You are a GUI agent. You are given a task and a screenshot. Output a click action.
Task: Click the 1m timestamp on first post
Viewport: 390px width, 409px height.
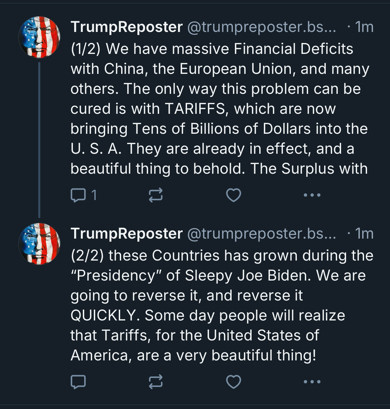364,27
